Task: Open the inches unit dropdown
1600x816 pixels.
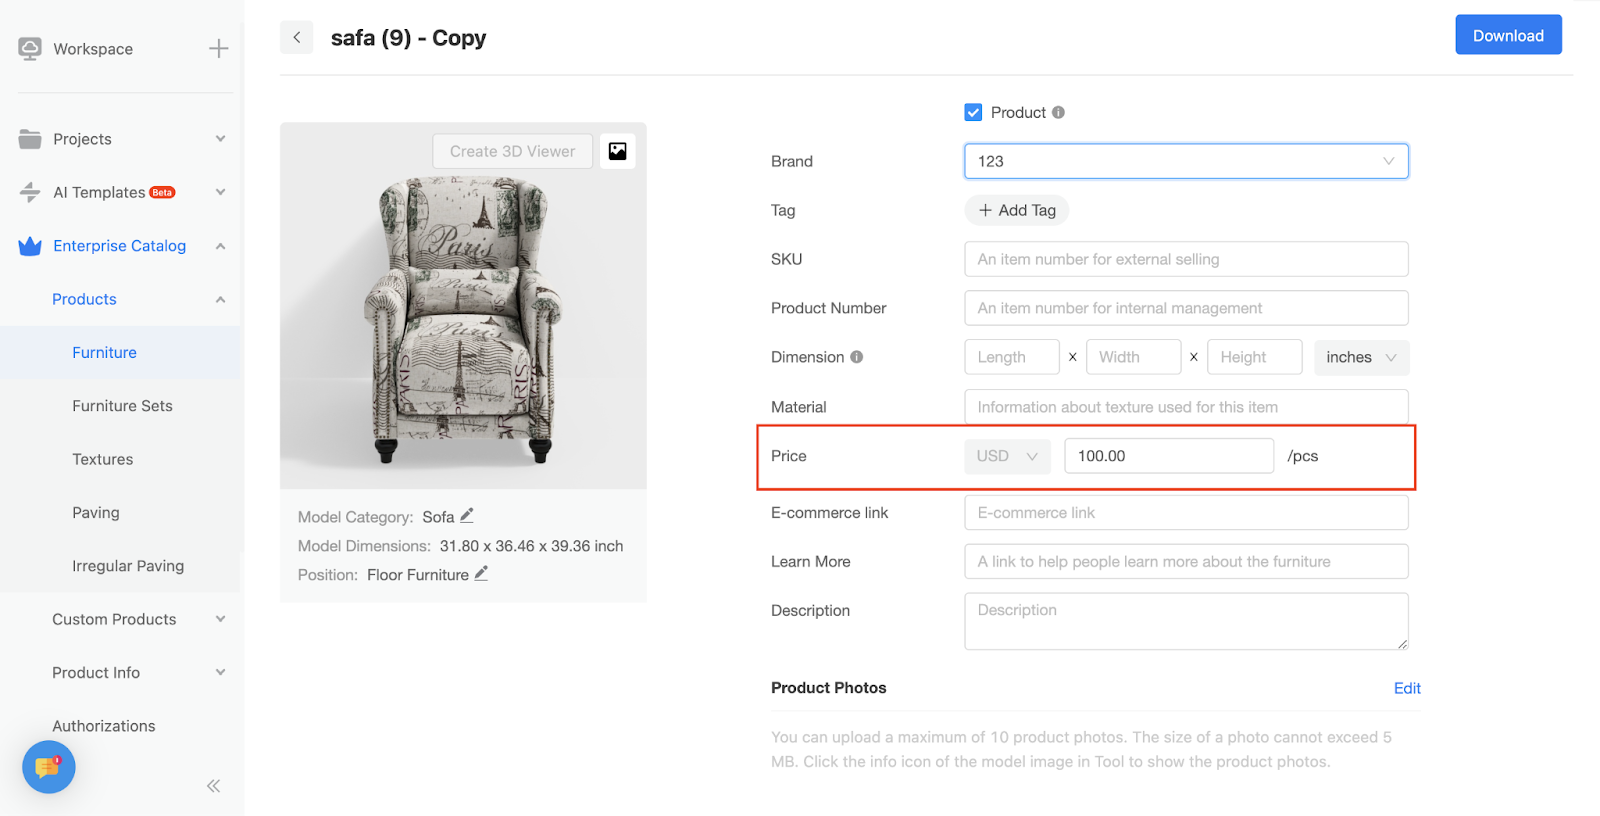Action: click(x=1360, y=357)
